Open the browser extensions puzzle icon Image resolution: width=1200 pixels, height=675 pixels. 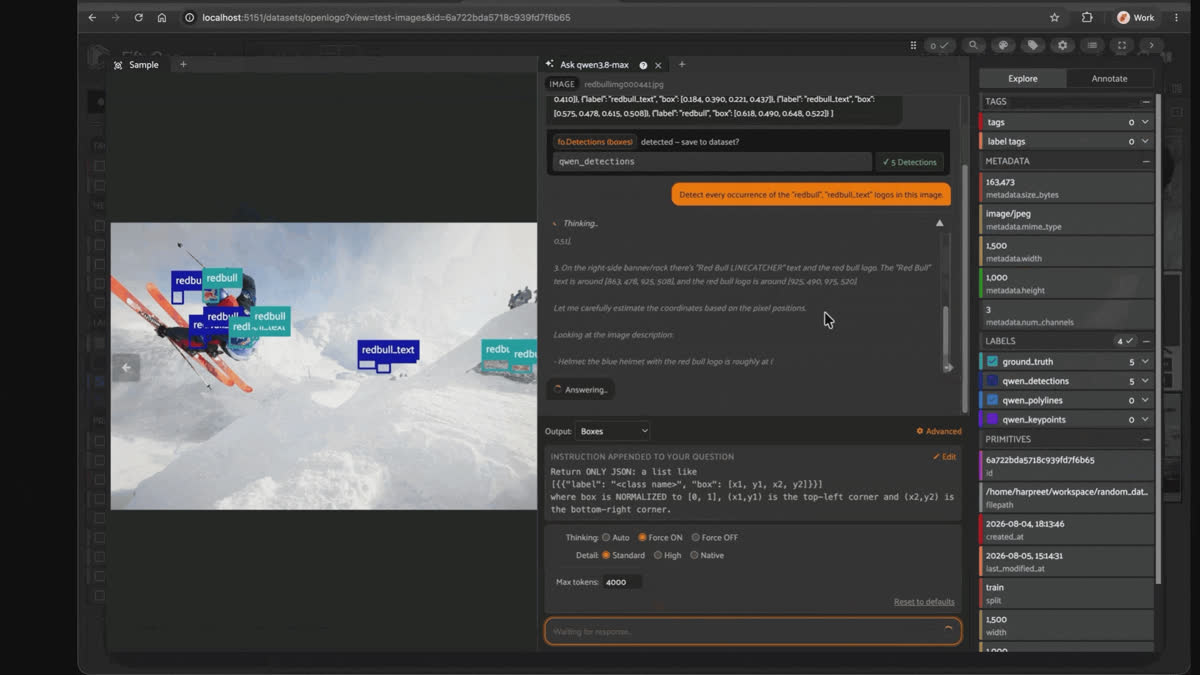tap(1087, 18)
